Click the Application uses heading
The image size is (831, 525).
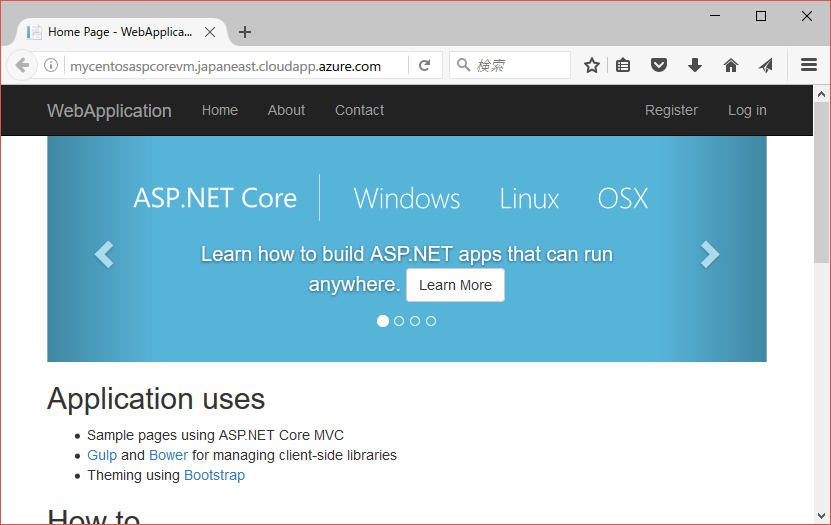point(156,399)
